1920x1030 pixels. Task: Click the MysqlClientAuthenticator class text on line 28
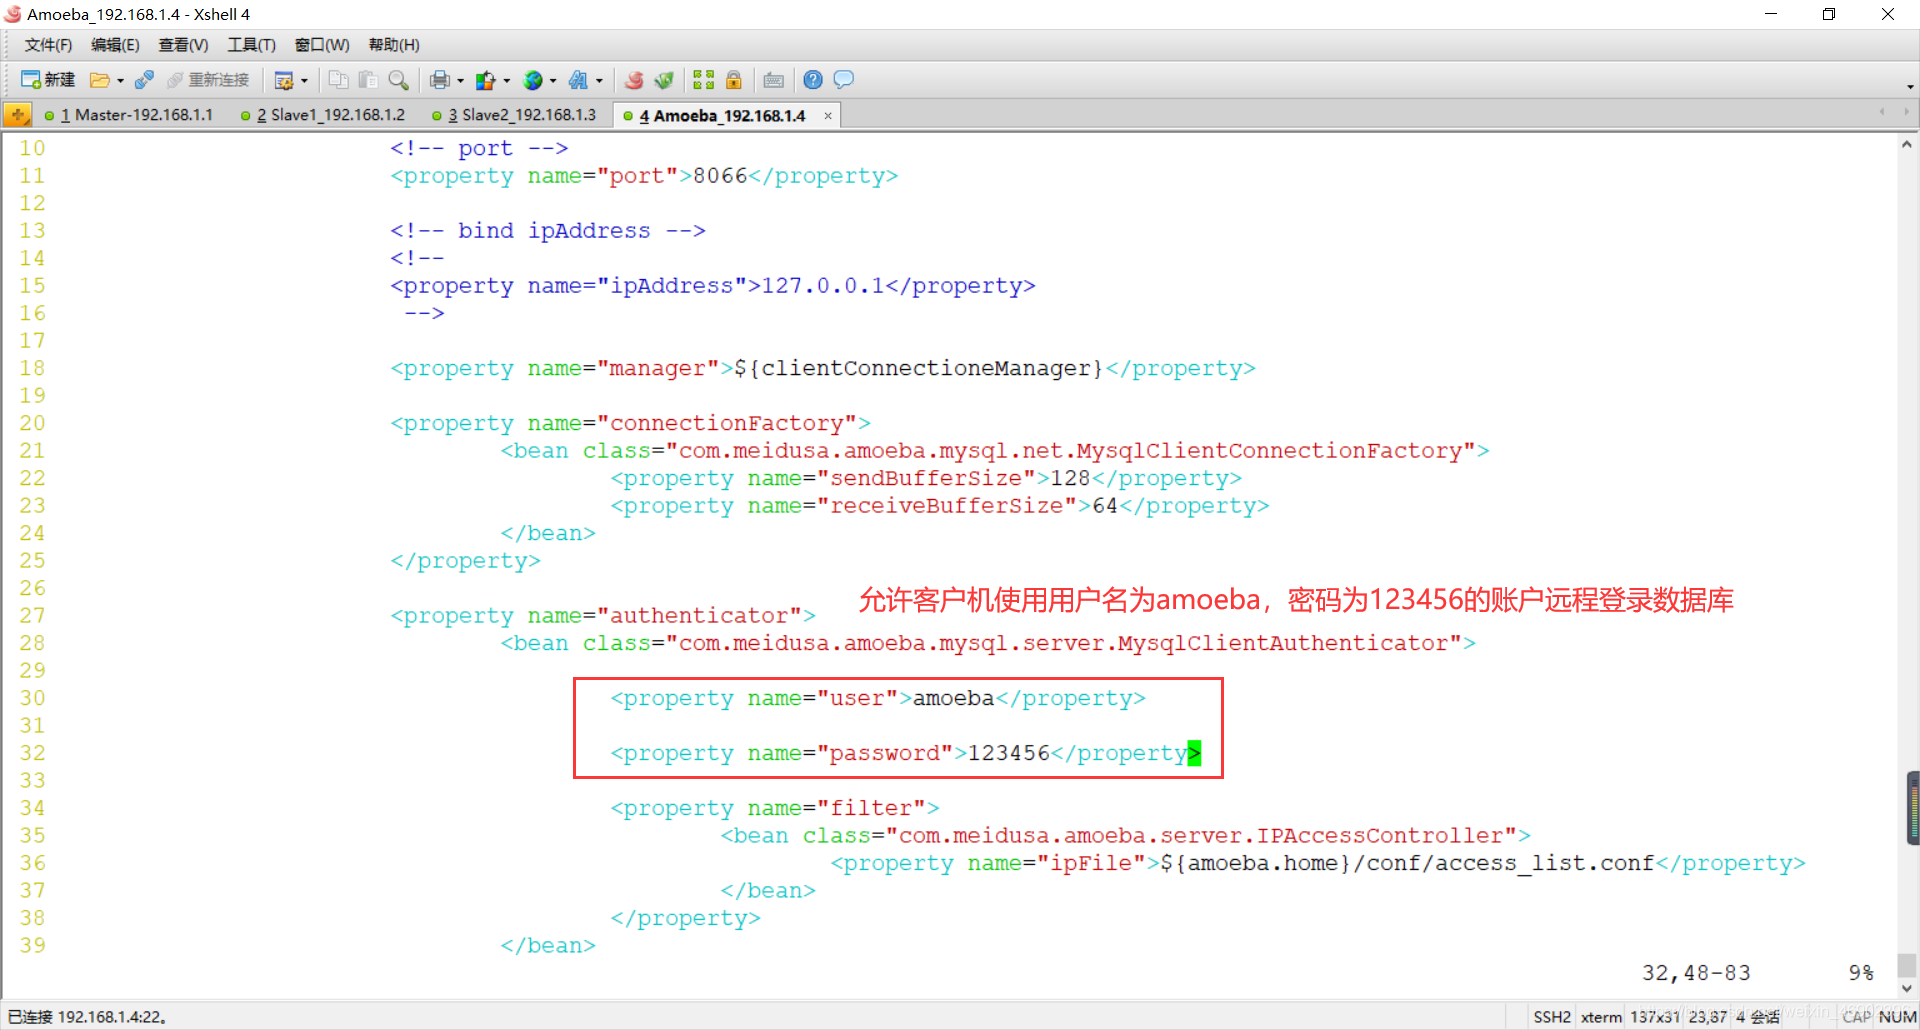pos(1283,643)
